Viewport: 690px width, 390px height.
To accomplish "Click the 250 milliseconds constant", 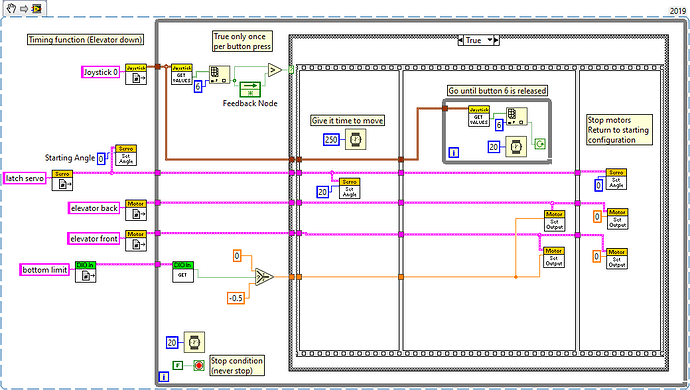I will (x=331, y=140).
